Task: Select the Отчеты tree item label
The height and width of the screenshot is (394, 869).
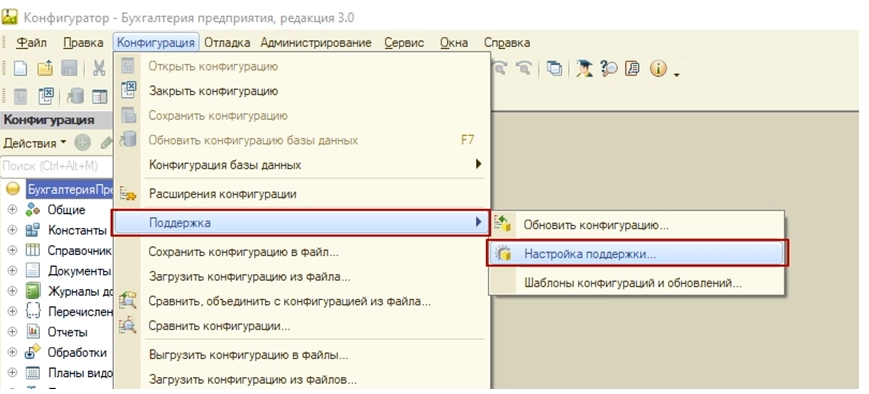Action: click(68, 332)
